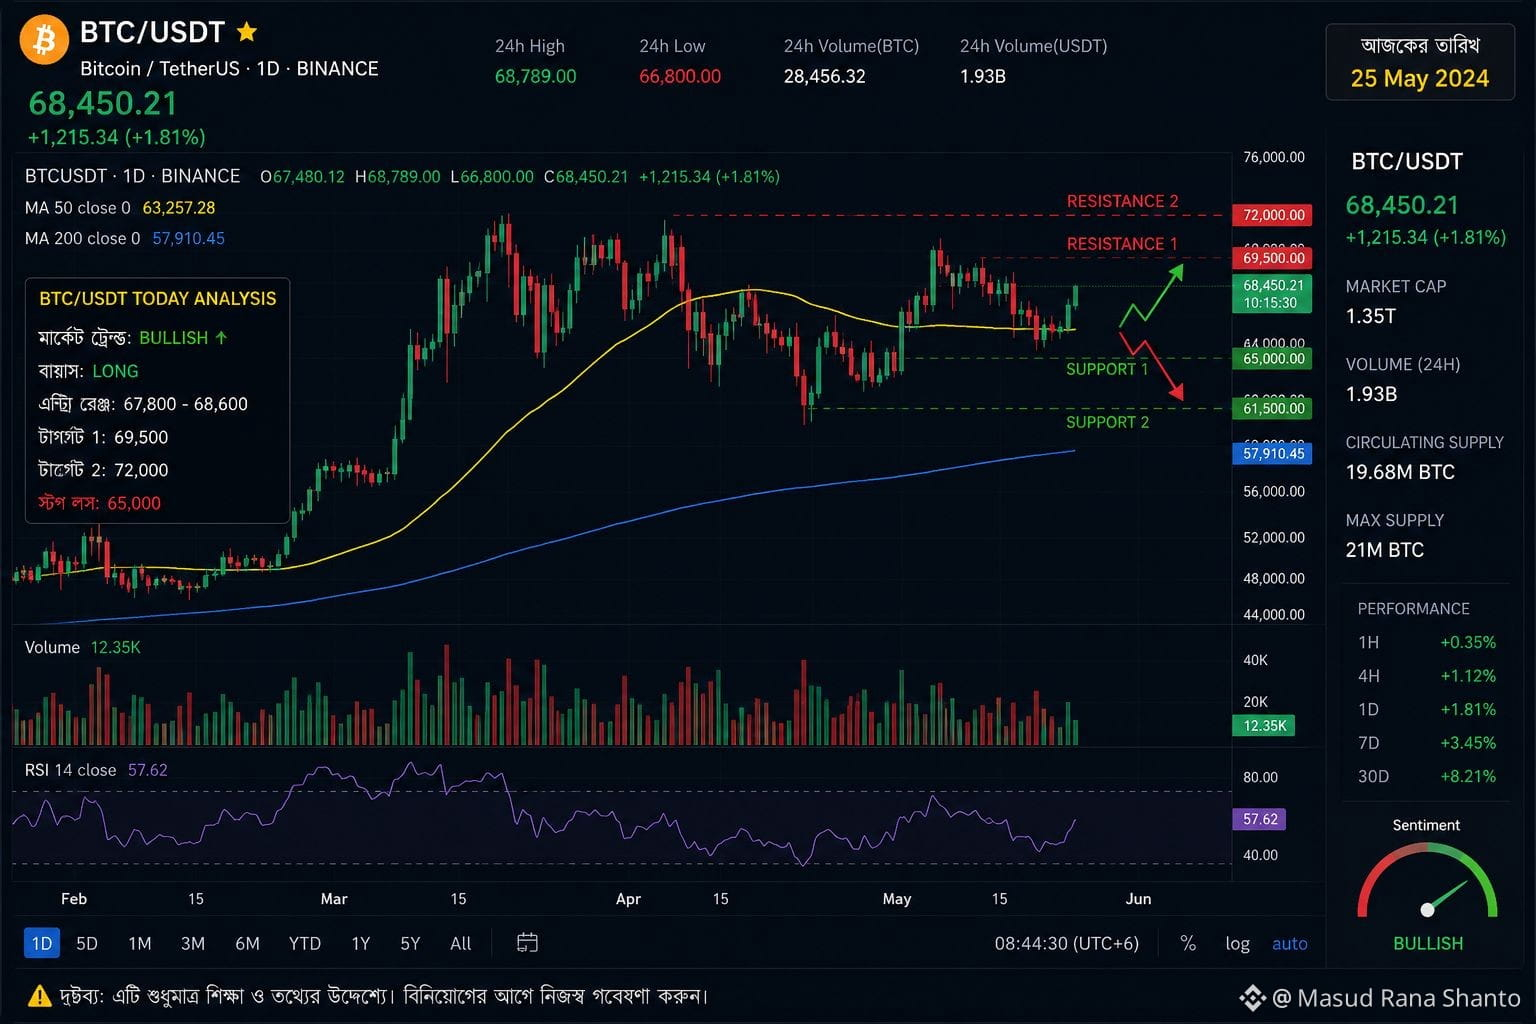Screen dimensions: 1536x1024
Task: Click the 24h Volume(BTC) value 28,456.32
Action: (825, 76)
